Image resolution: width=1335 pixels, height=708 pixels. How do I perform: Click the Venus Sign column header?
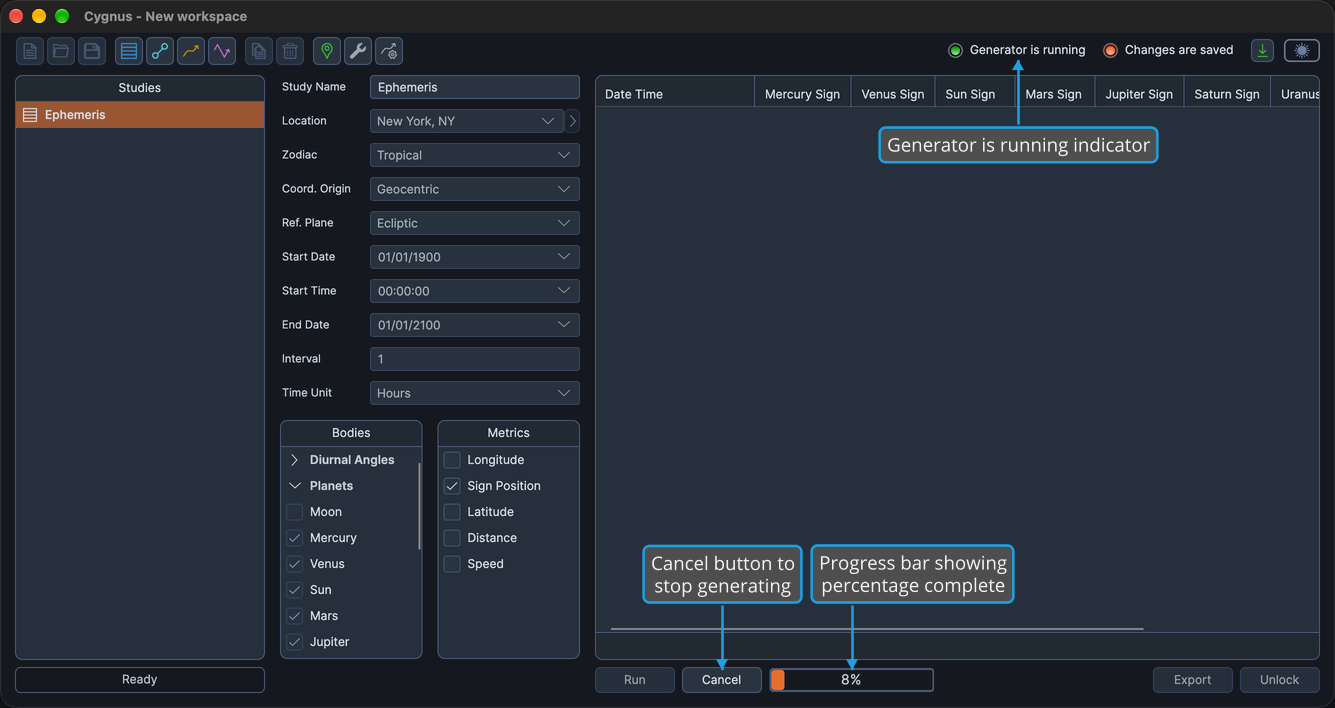893,94
